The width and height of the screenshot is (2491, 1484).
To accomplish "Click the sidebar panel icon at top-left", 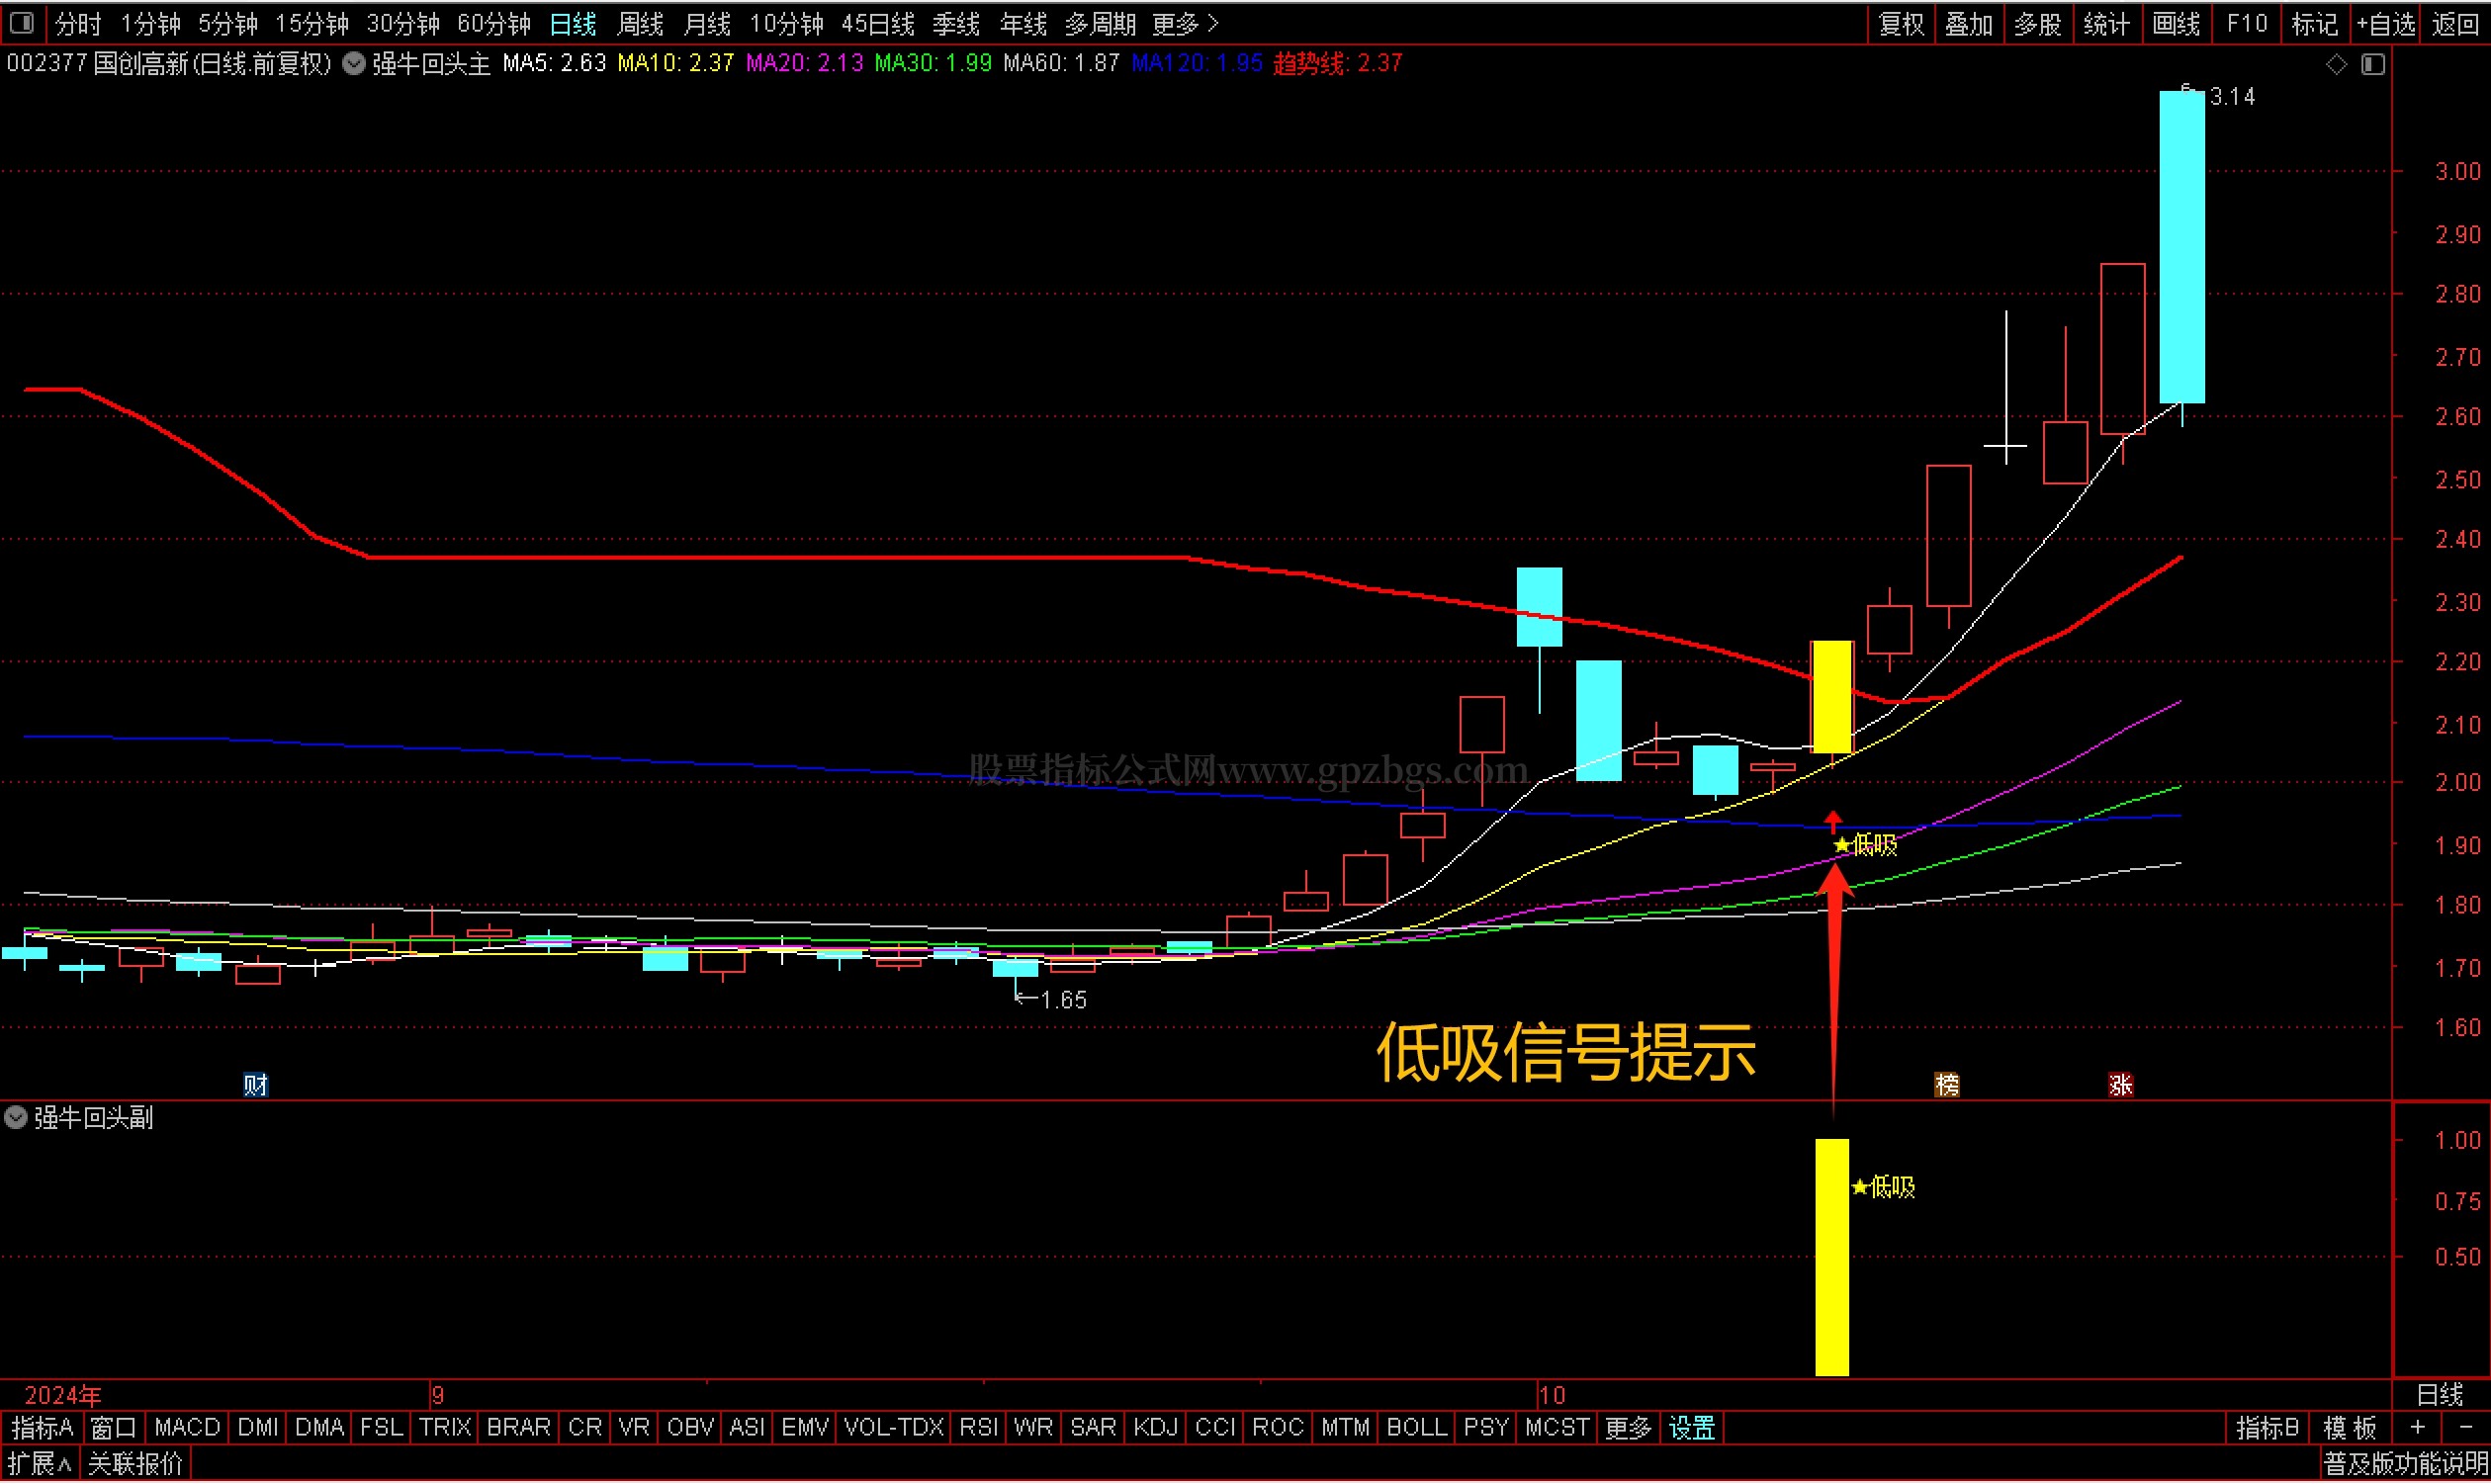I will pyautogui.click(x=22, y=22).
